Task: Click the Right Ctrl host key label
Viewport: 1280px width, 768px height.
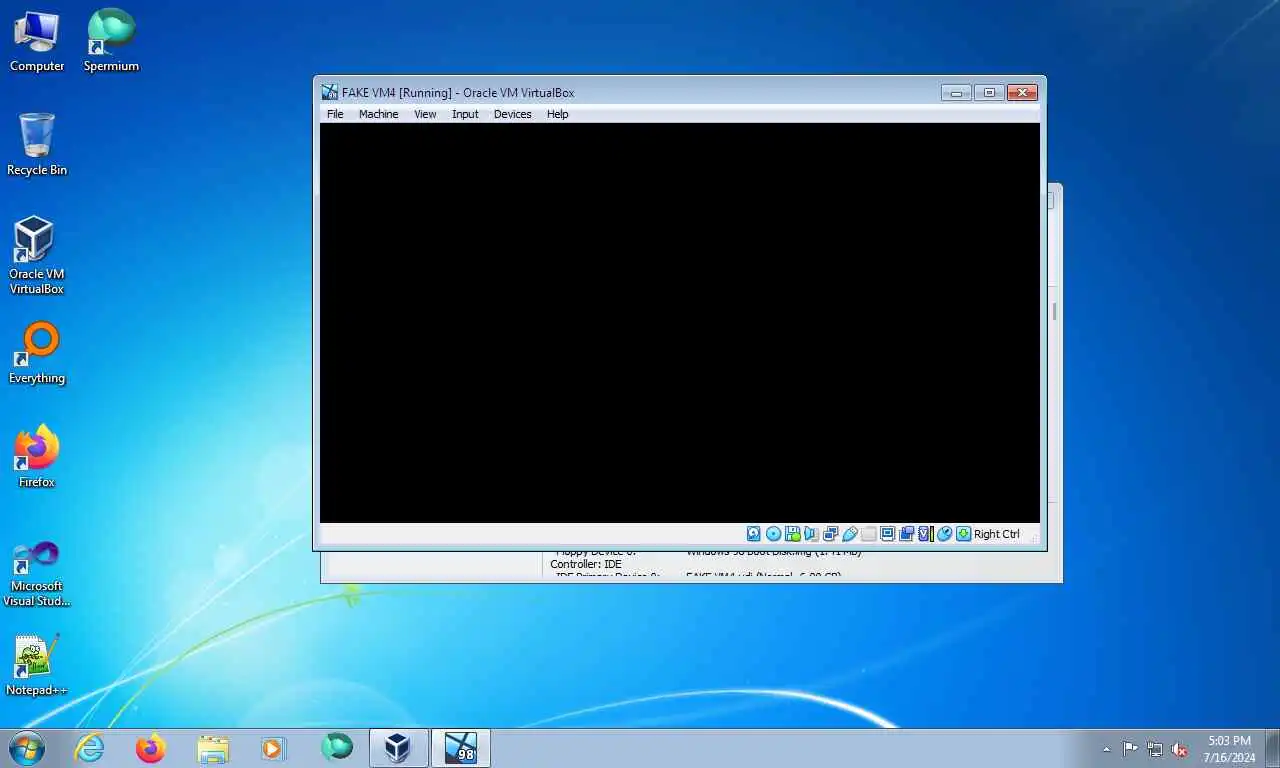Action: [x=997, y=534]
